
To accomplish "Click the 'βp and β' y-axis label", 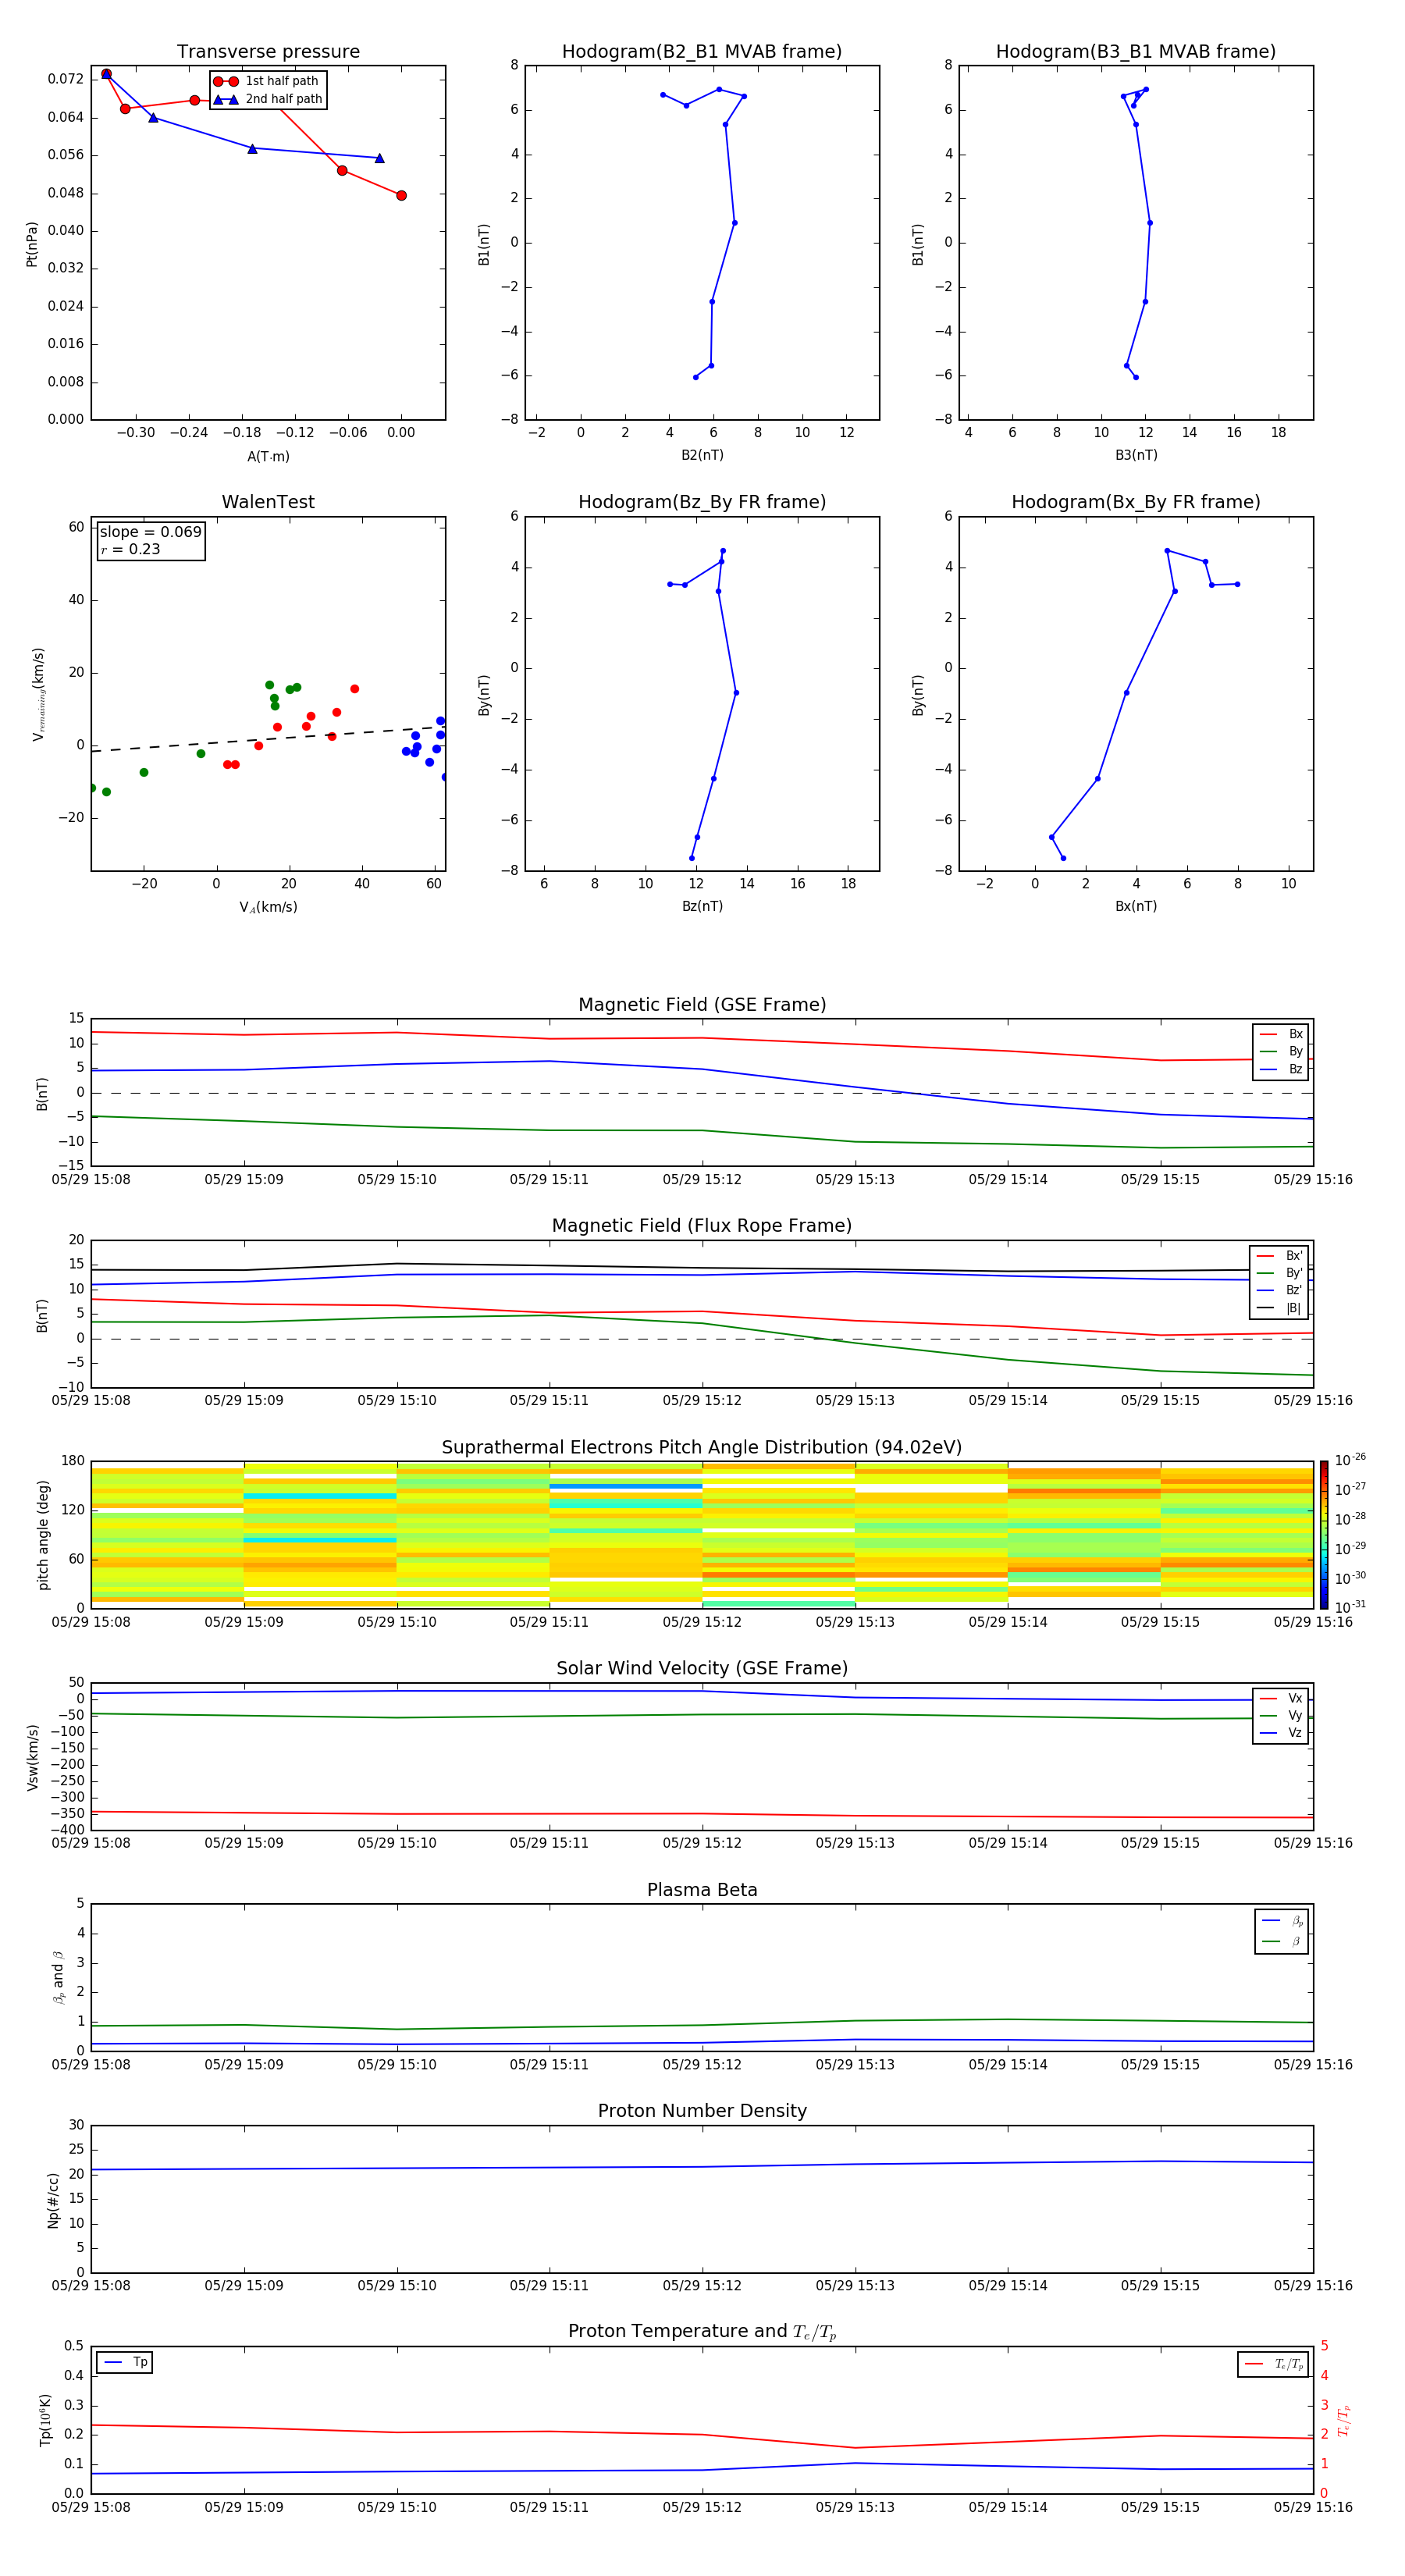I will click(58, 1978).
